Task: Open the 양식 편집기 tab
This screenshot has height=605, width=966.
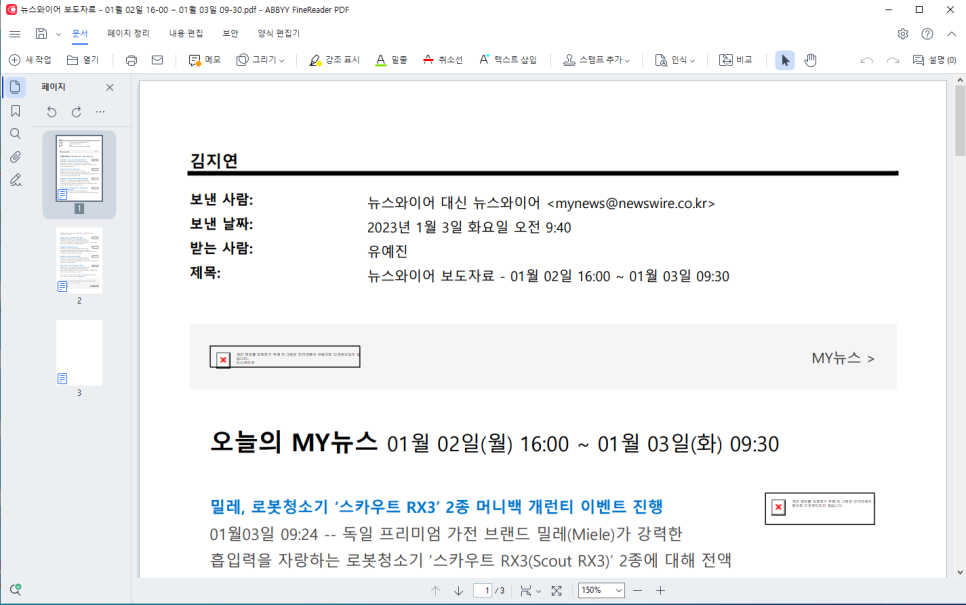Action: pyautogui.click(x=278, y=33)
